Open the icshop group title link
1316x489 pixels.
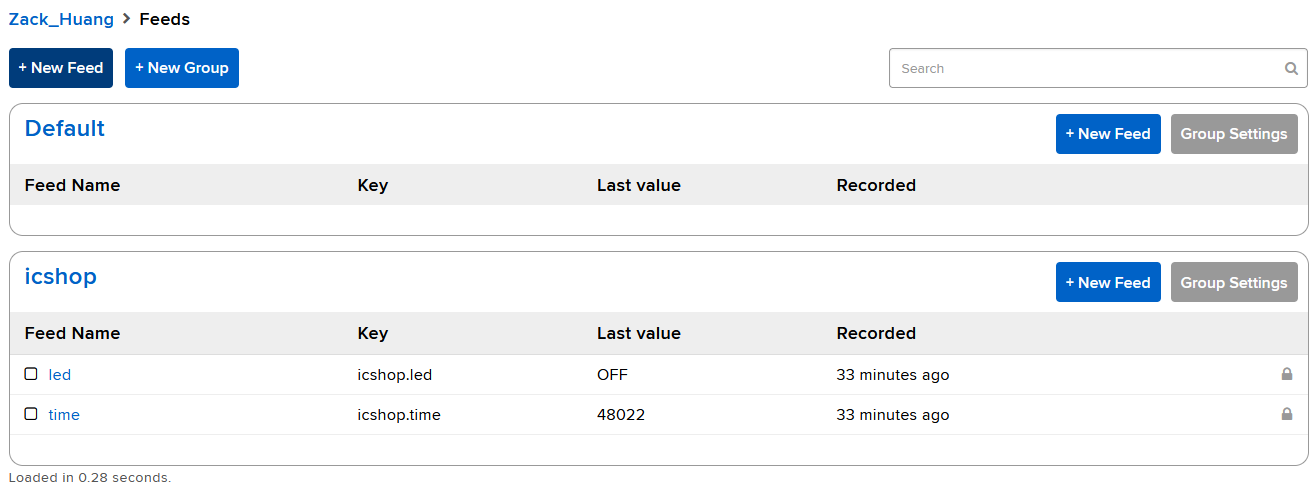point(61,277)
